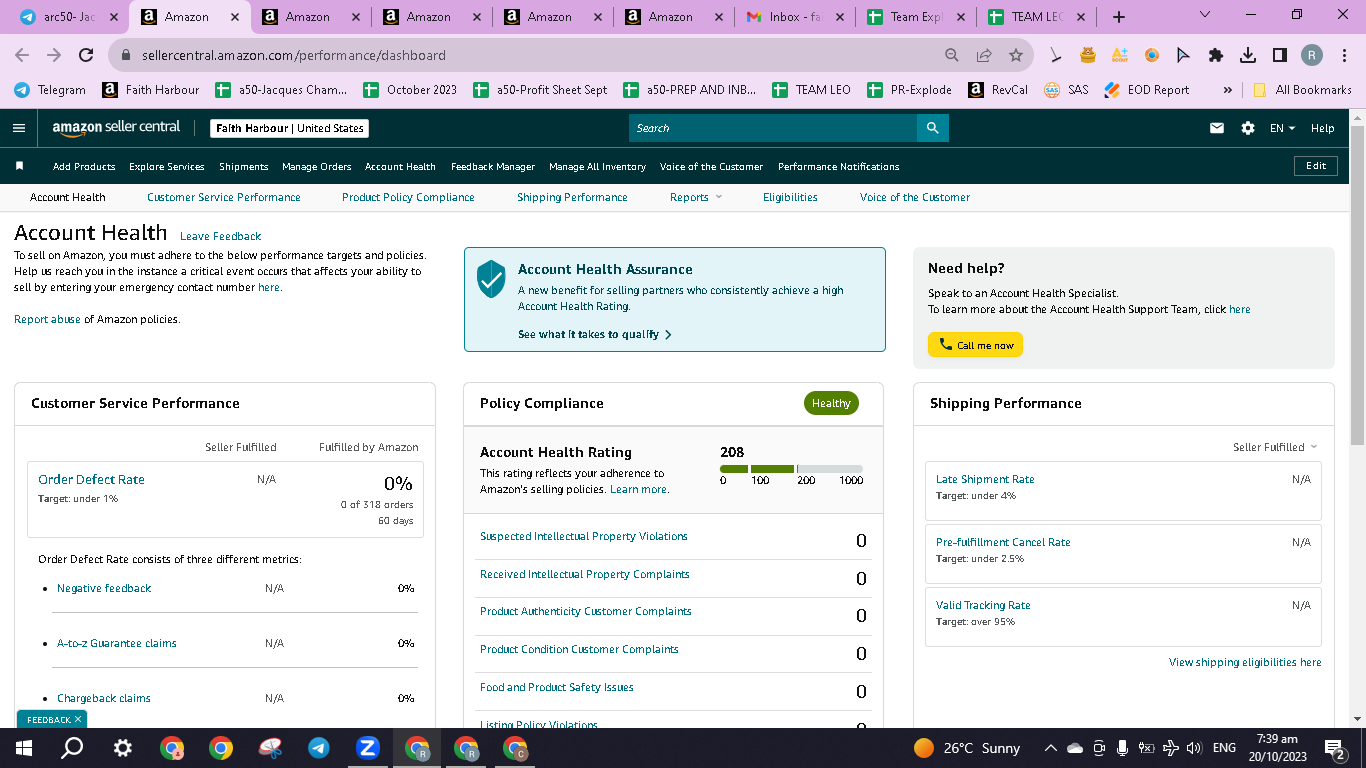This screenshot has width=1366, height=768.
Task: Open the Eligibilities tab
Action: (790, 197)
